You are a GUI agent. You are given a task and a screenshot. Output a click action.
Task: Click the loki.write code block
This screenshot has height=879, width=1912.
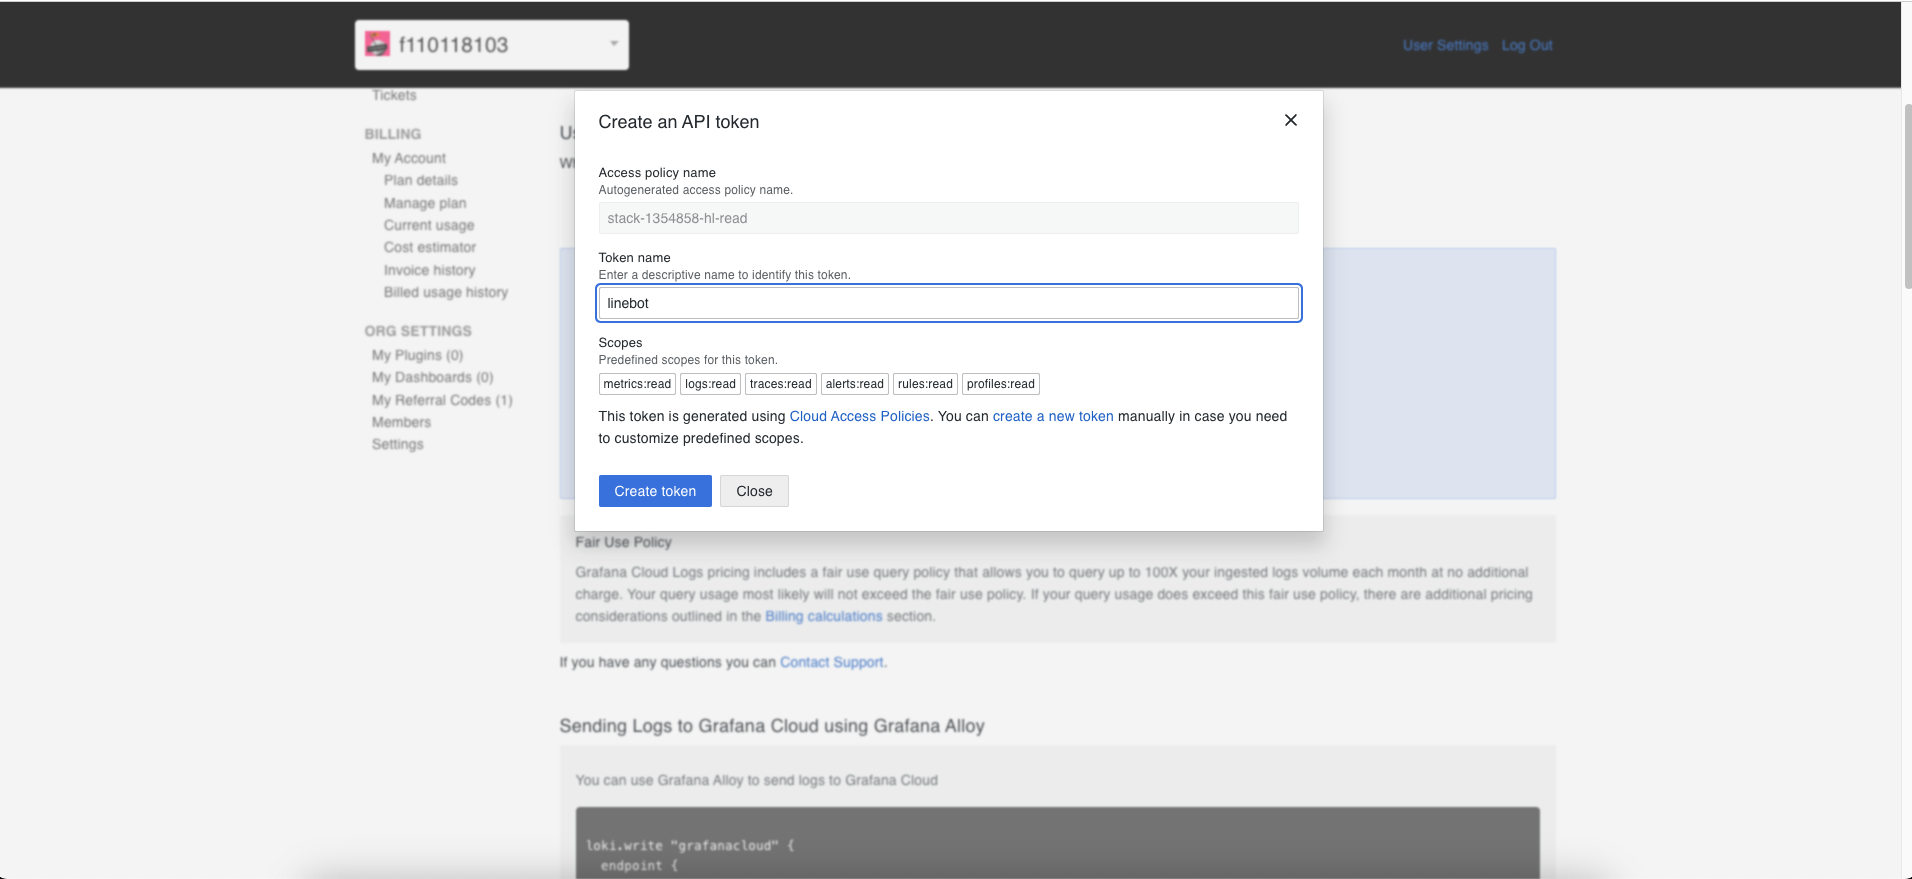coord(1057,843)
